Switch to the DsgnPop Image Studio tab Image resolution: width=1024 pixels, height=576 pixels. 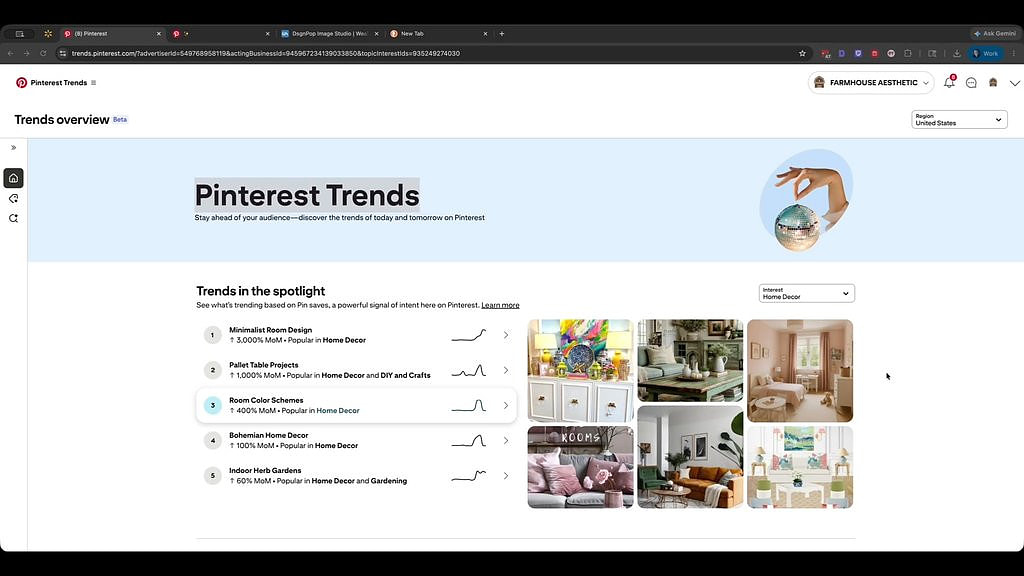[328, 33]
